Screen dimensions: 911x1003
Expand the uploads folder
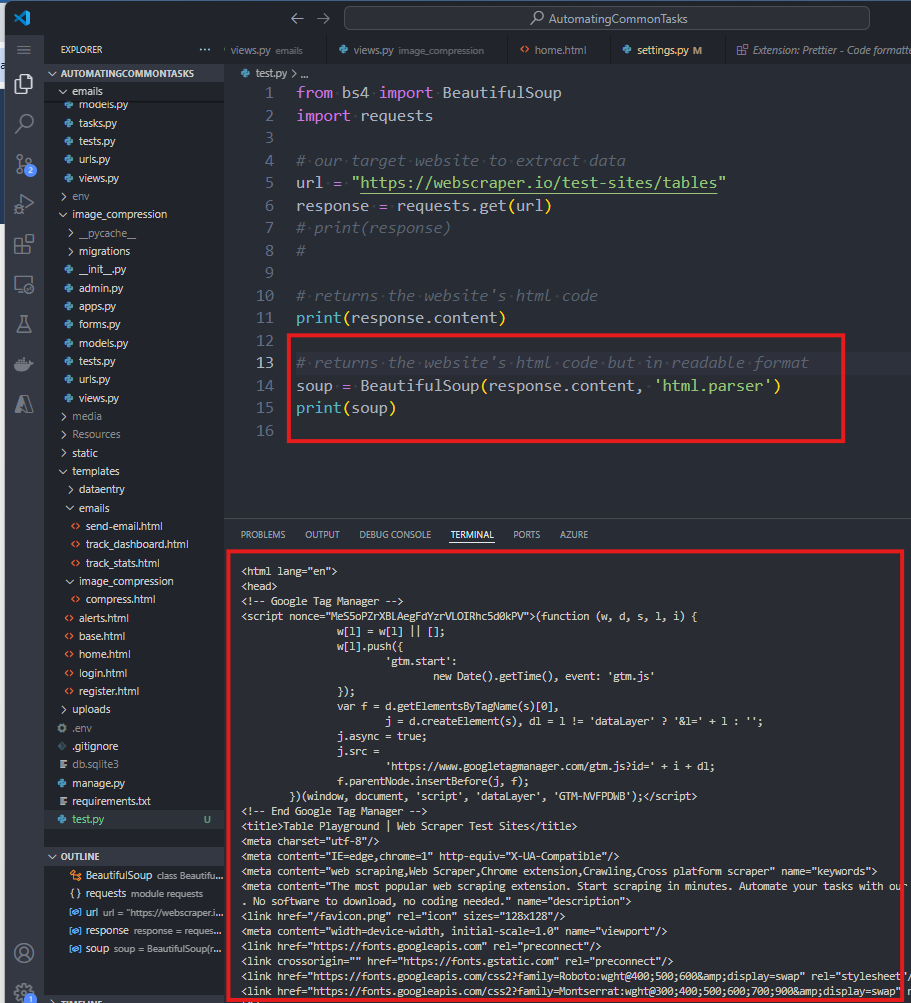[x=134, y=709]
